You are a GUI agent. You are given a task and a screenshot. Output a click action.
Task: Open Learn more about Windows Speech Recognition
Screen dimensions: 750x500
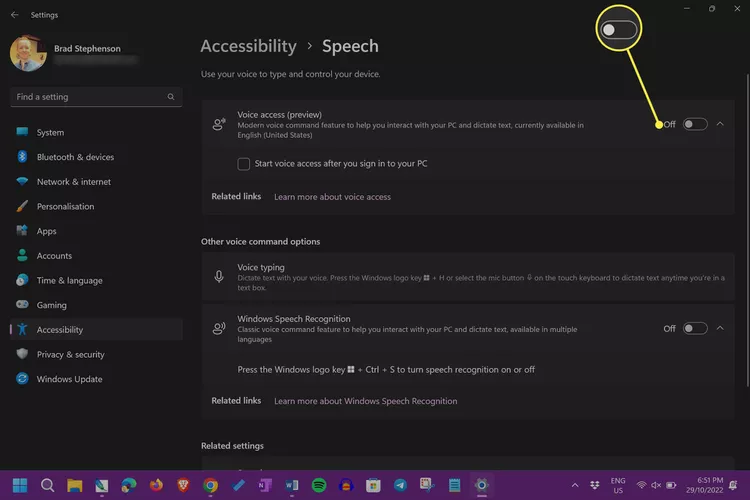point(365,401)
